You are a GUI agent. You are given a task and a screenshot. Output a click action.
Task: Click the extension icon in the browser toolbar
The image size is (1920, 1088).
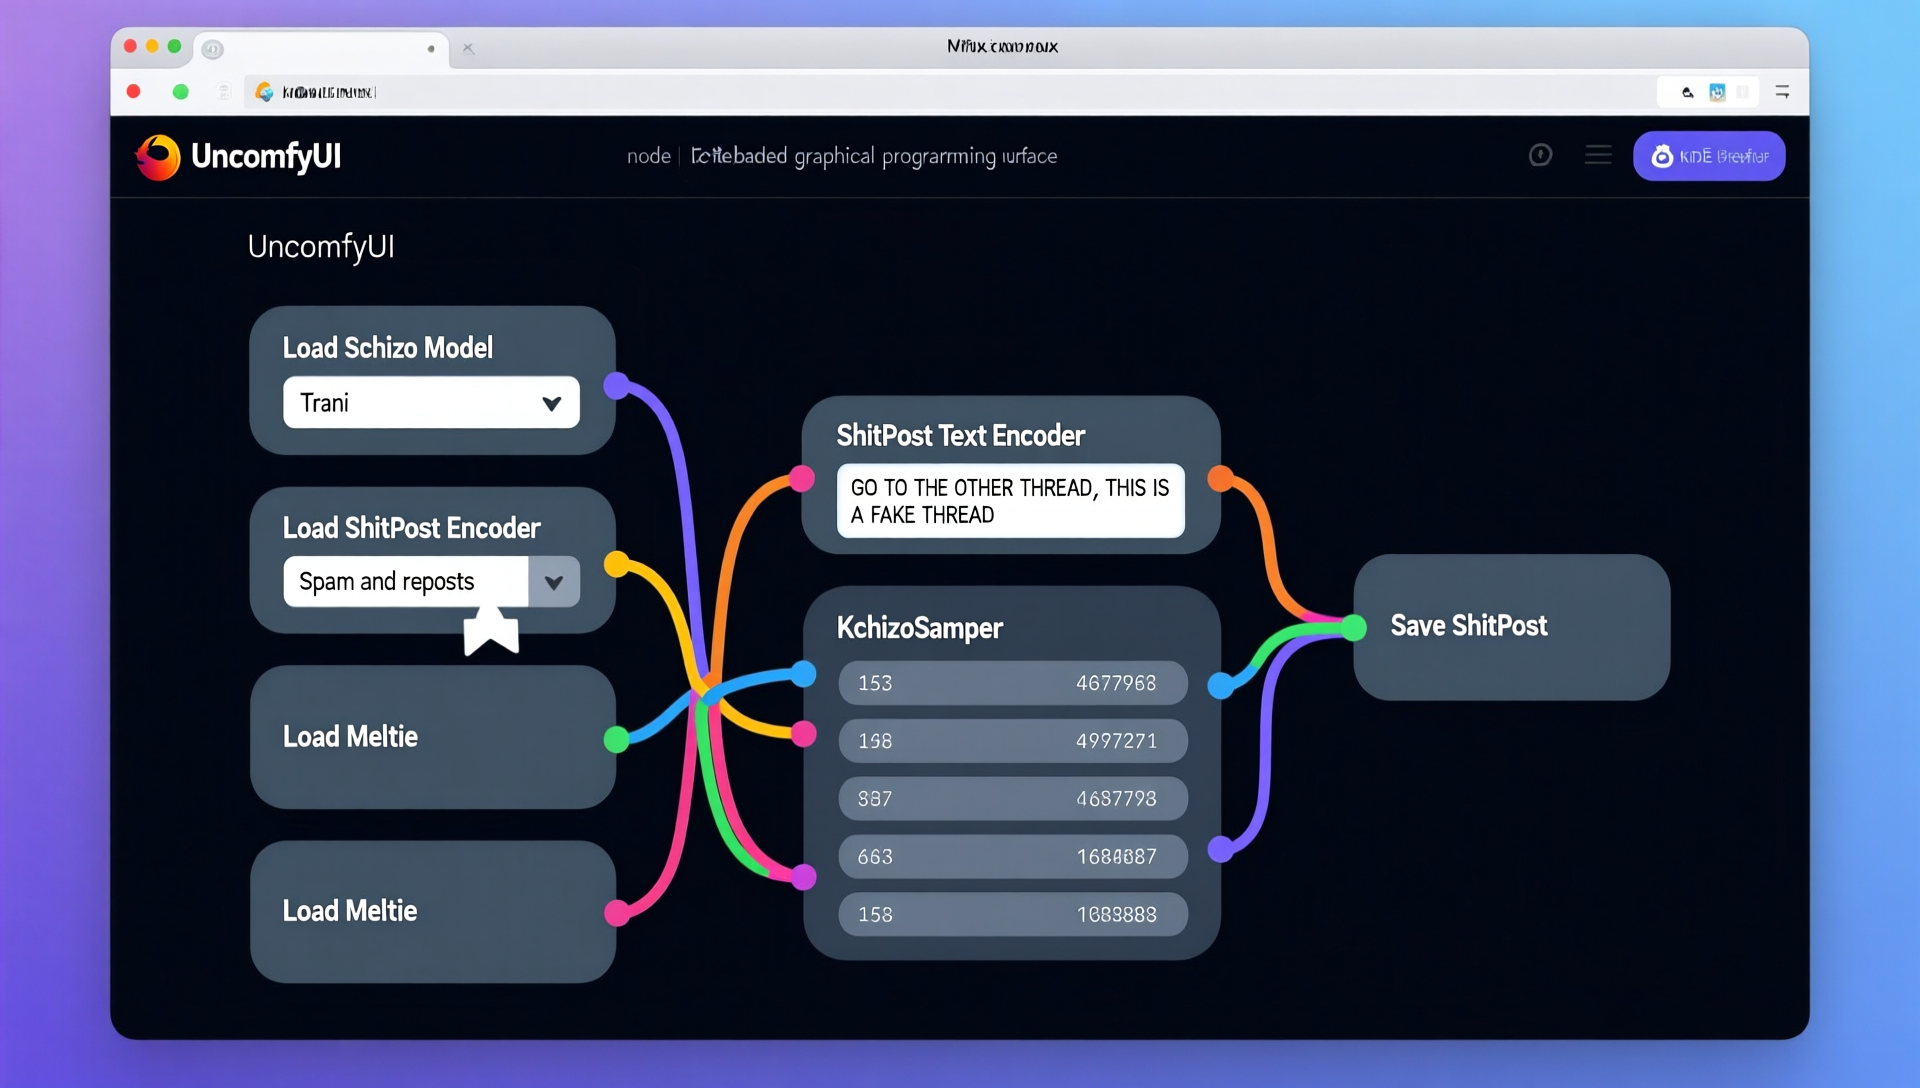(x=1717, y=92)
